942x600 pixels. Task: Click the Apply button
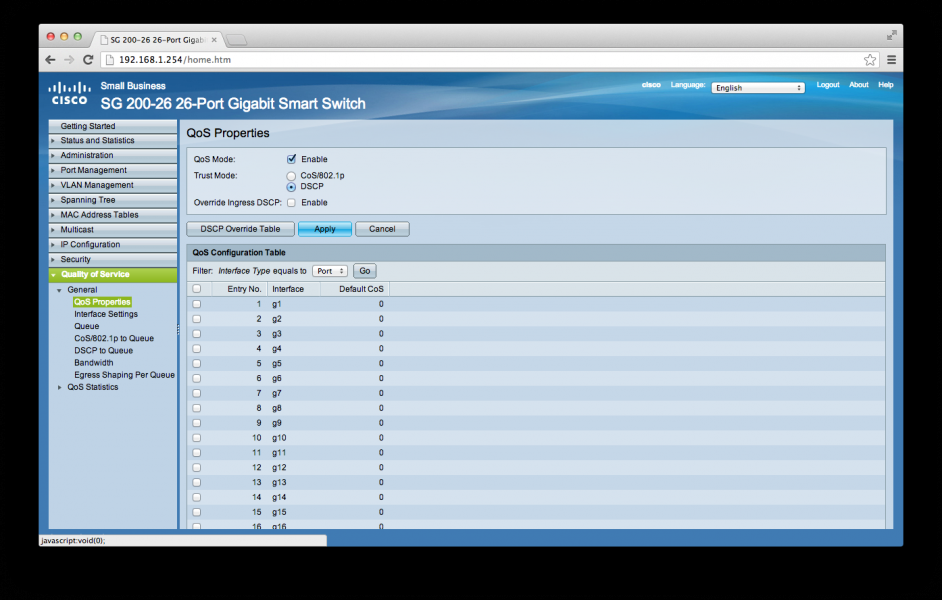(324, 229)
